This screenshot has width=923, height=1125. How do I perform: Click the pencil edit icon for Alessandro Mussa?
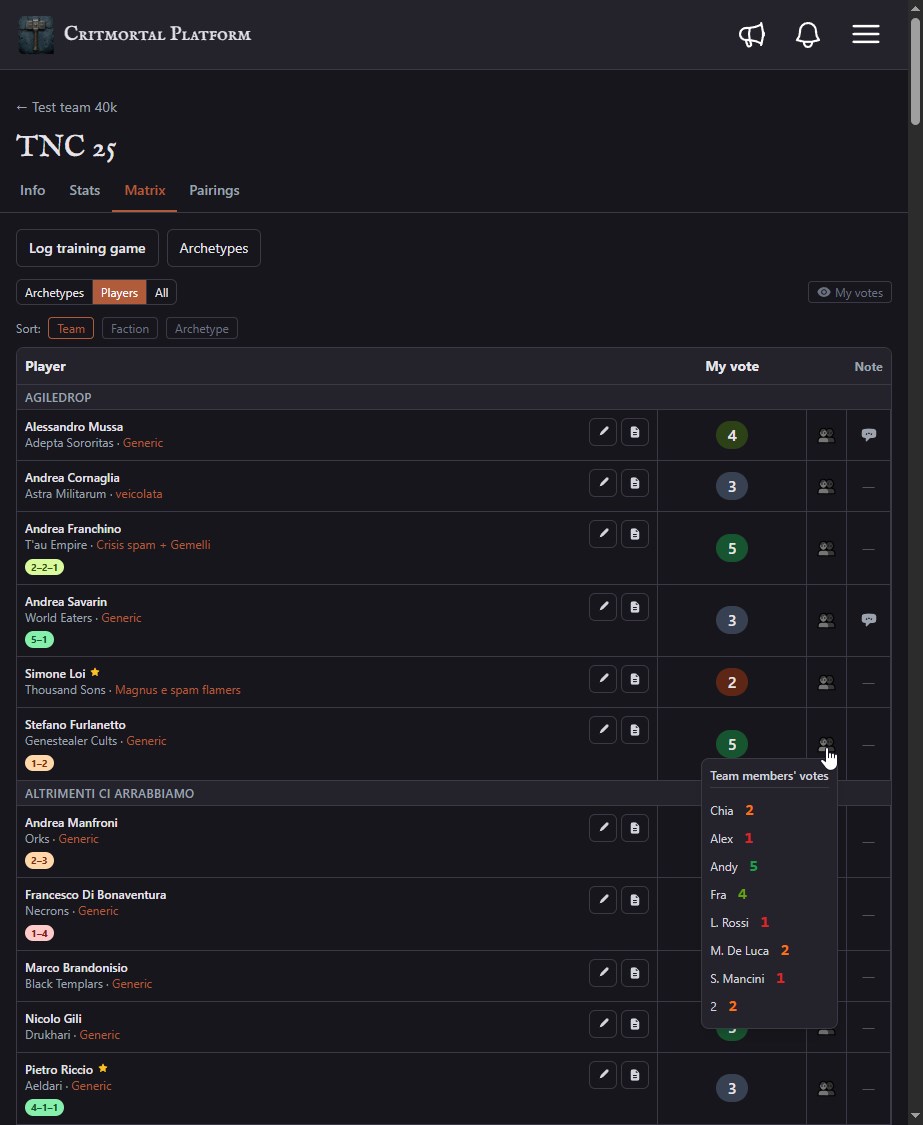click(x=603, y=432)
